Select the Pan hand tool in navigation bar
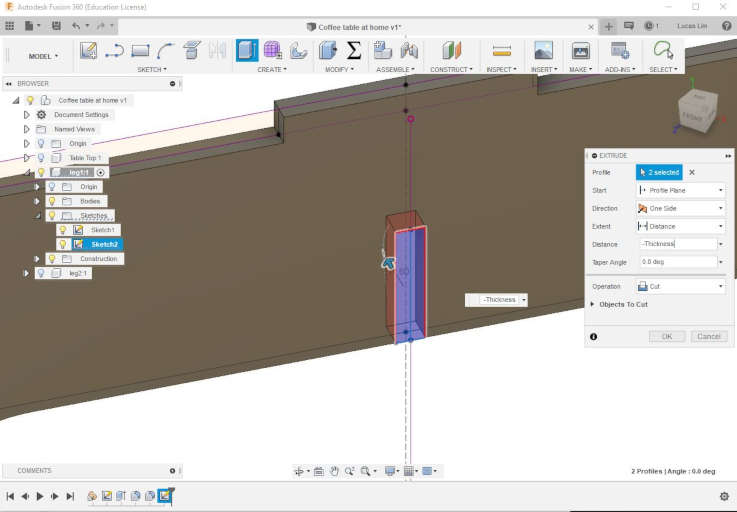 336,471
